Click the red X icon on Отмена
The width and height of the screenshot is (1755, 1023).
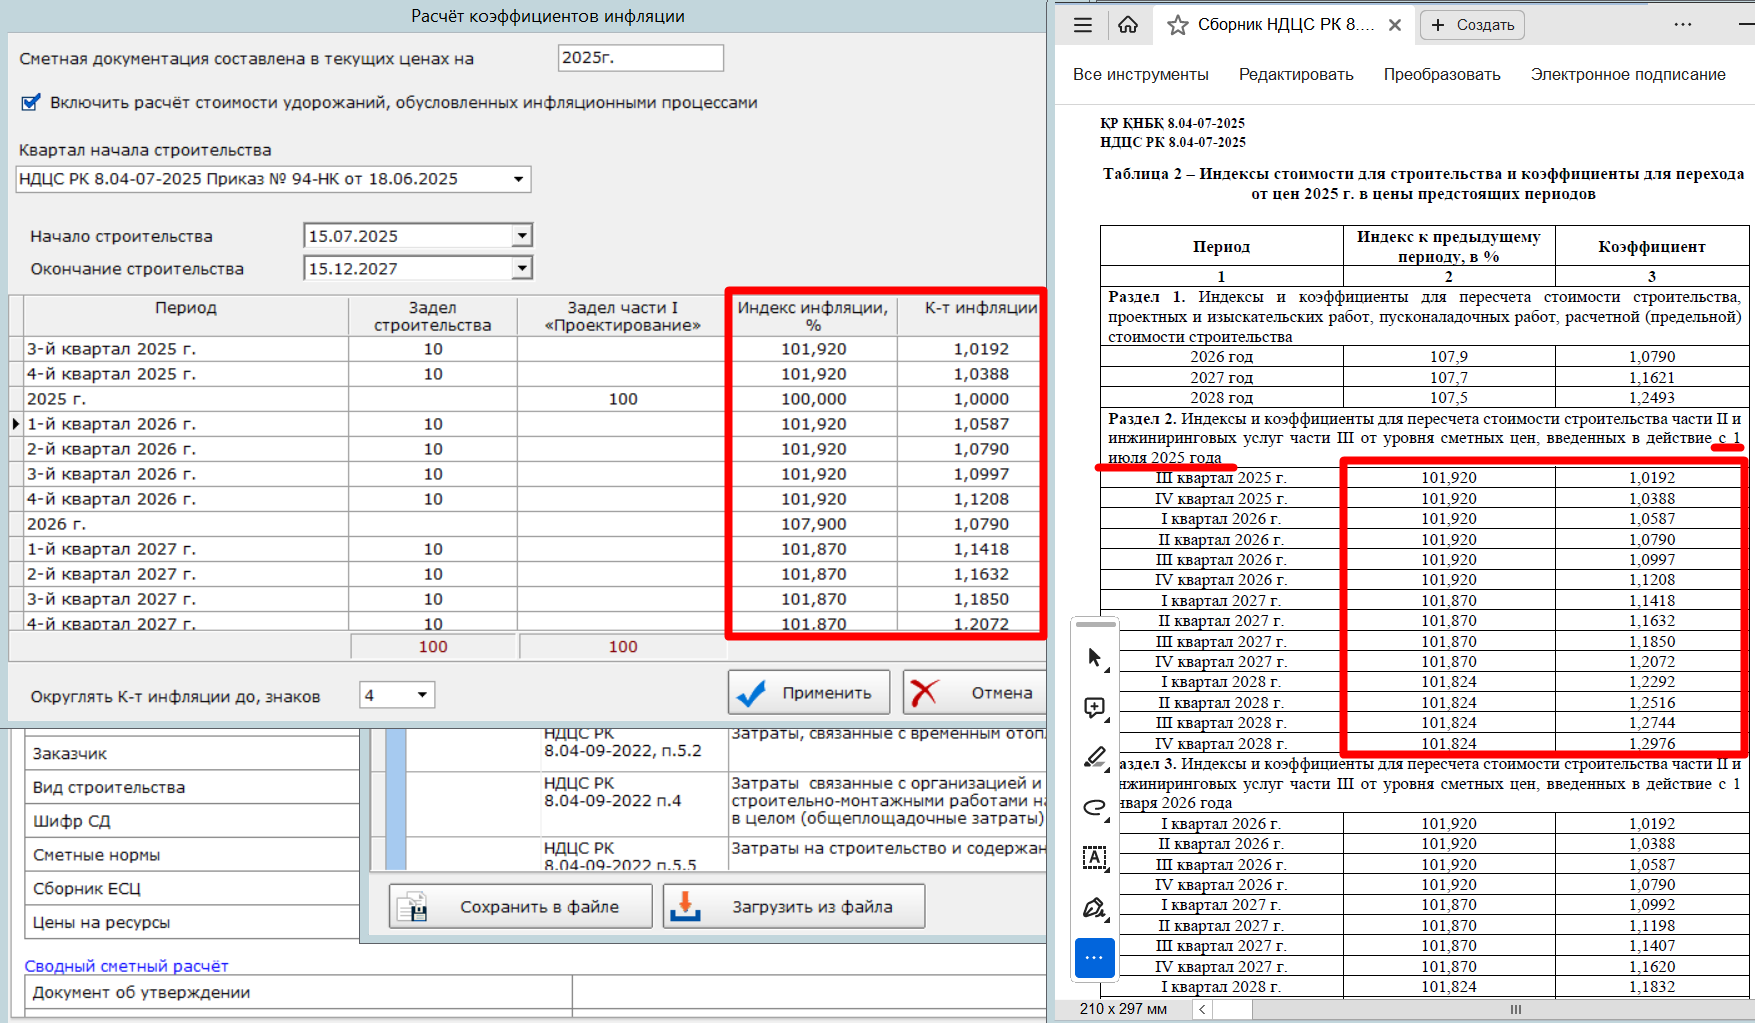925,693
